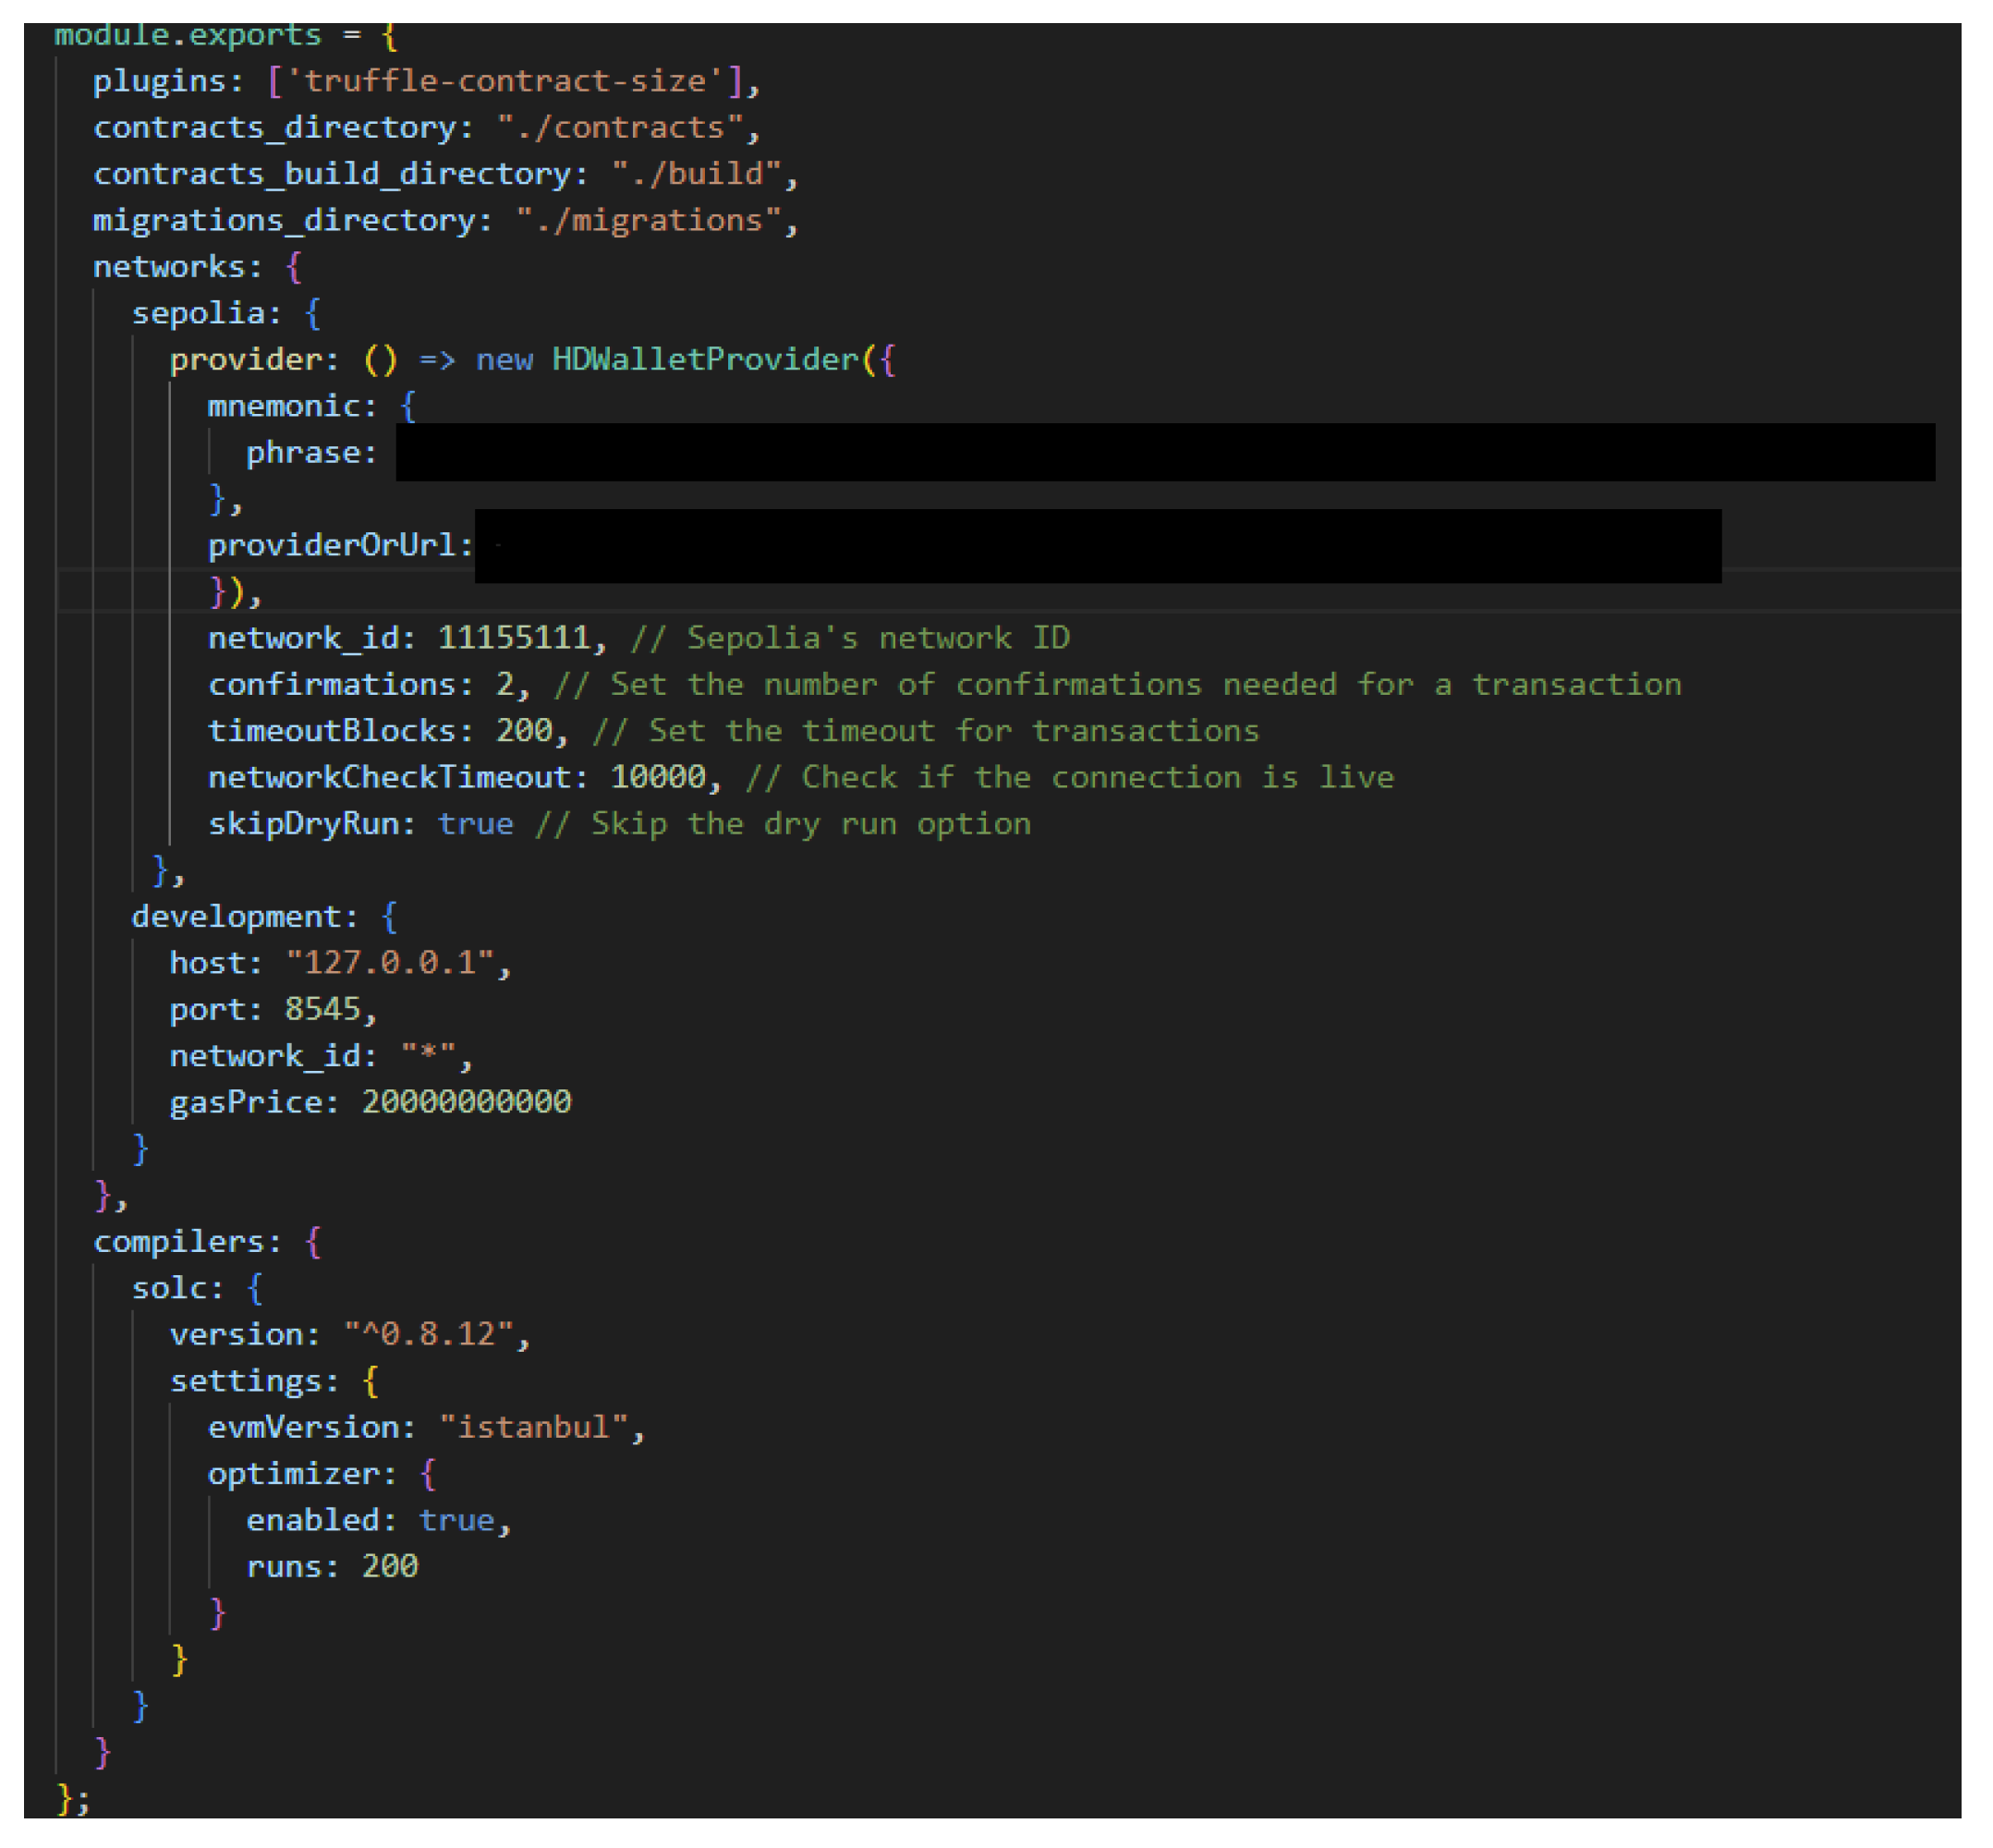1993x1848 pixels.
Task: Place cursor on network_id value 11155111
Action: [x=514, y=638]
